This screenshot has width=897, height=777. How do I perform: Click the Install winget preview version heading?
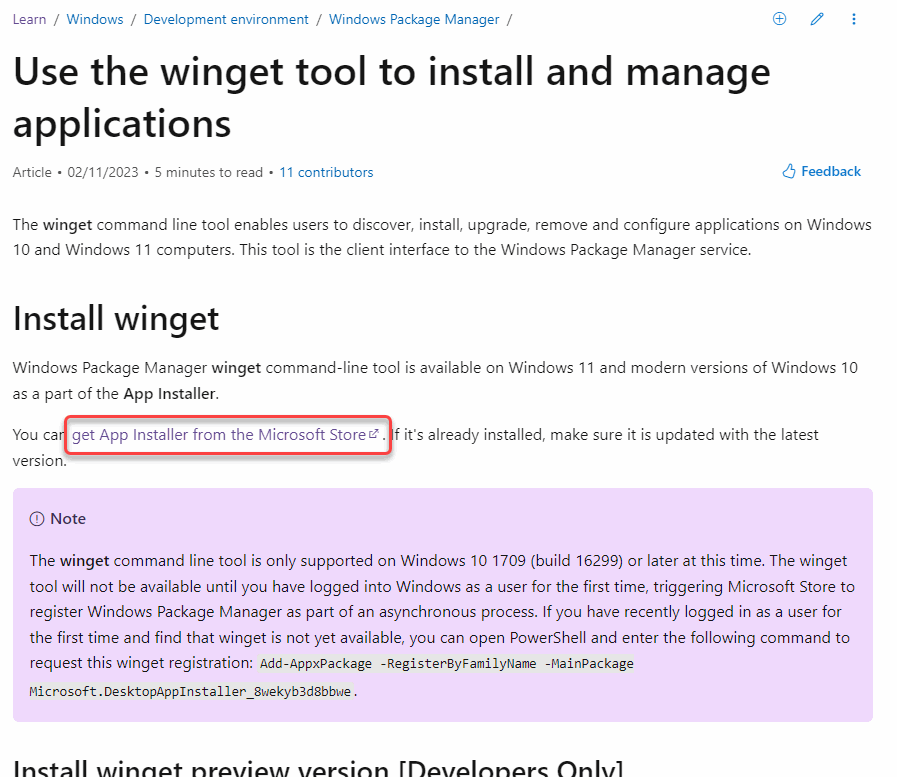(318, 767)
